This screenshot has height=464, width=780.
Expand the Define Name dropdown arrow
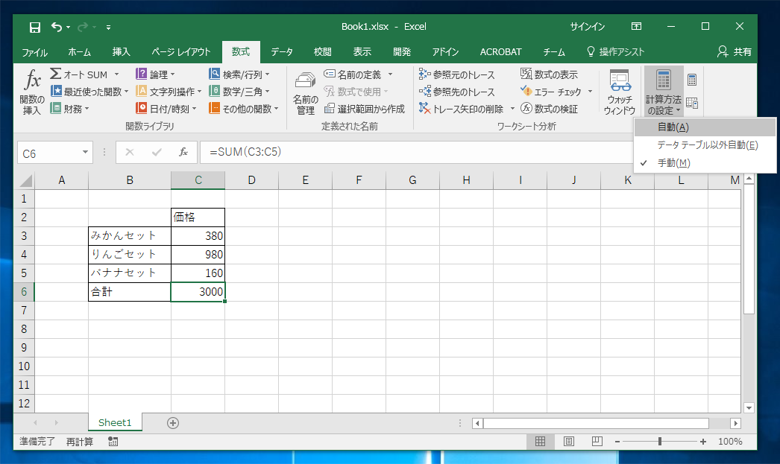tap(390, 74)
